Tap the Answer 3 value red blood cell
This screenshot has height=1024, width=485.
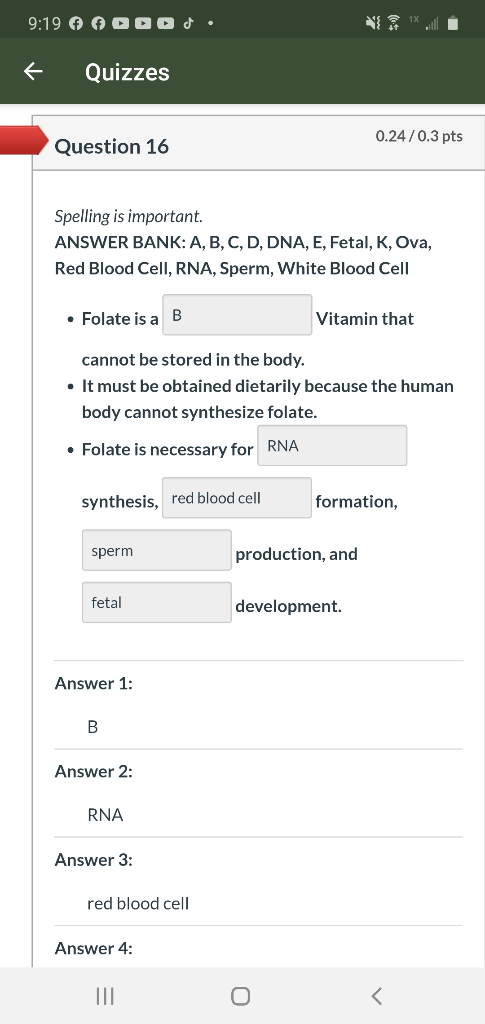pyautogui.click(x=138, y=904)
